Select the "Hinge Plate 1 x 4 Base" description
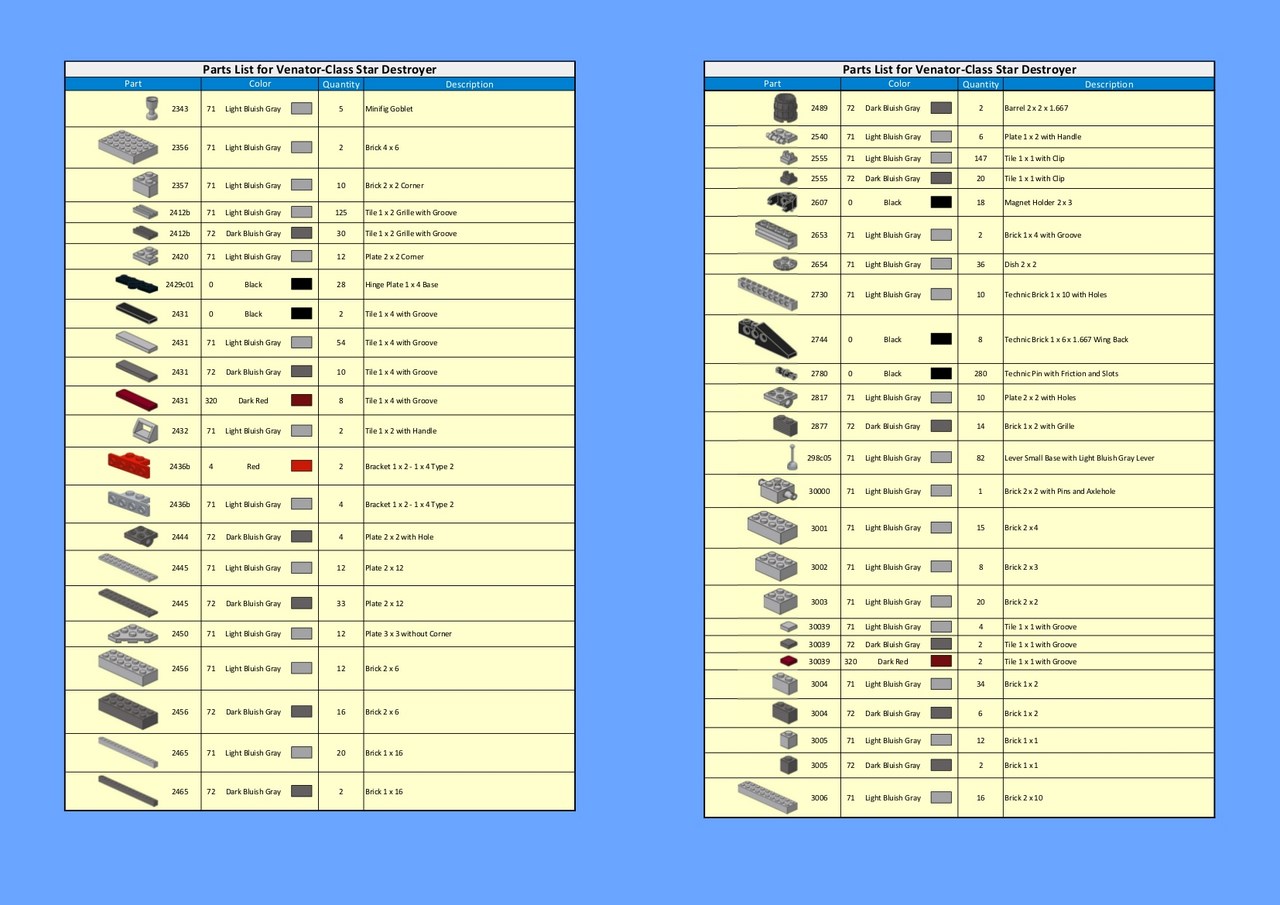Image resolution: width=1280 pixels, height=905 pixels. pyautogui.click(x=401, y=285)
